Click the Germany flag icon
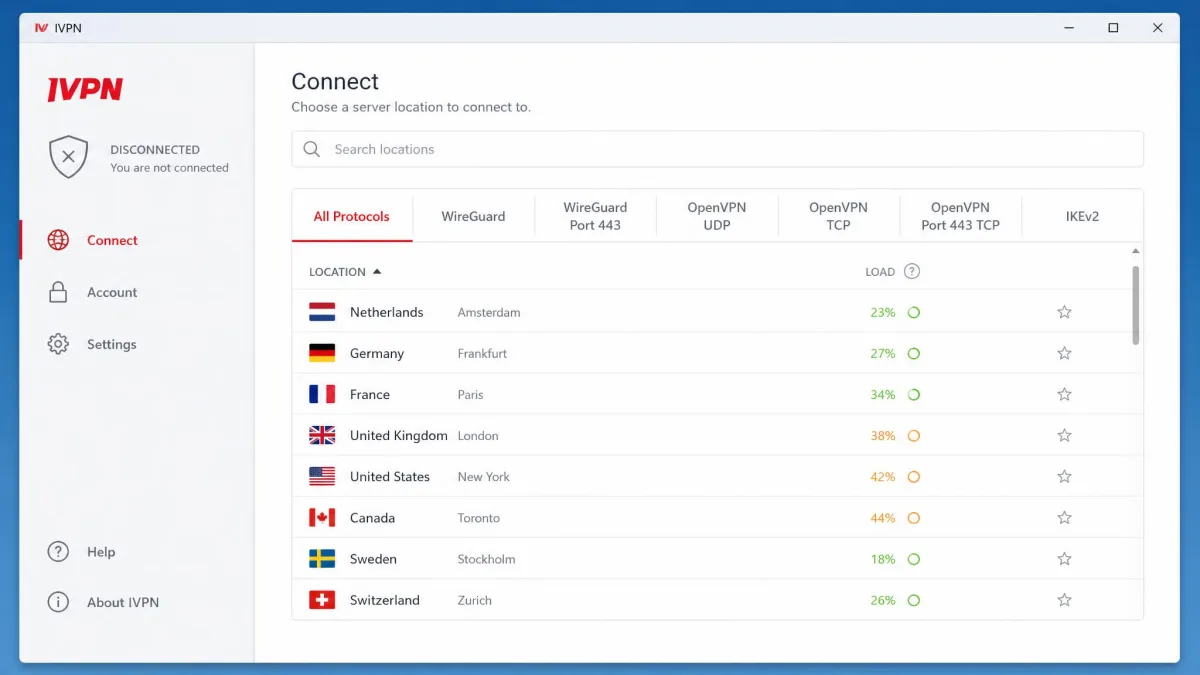Screen dimensions: 1200x675 [x=322, y=353]
